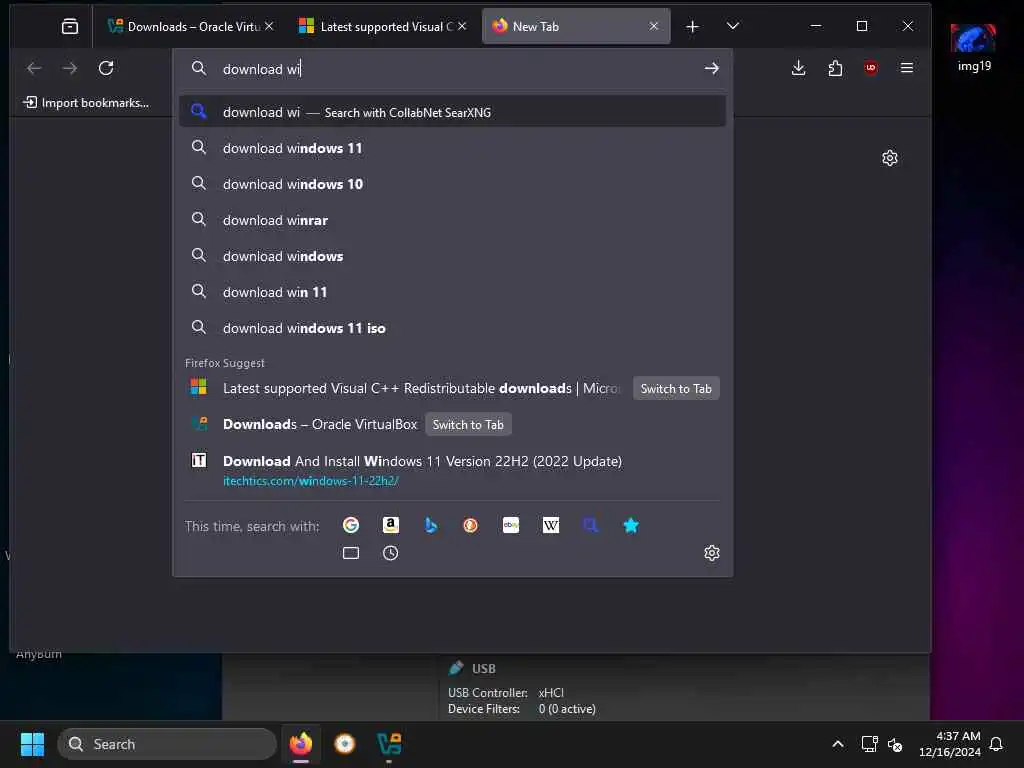The image size is (1024, 768).
Task: Search this time with eBay
Action: [x=511, y=525]
